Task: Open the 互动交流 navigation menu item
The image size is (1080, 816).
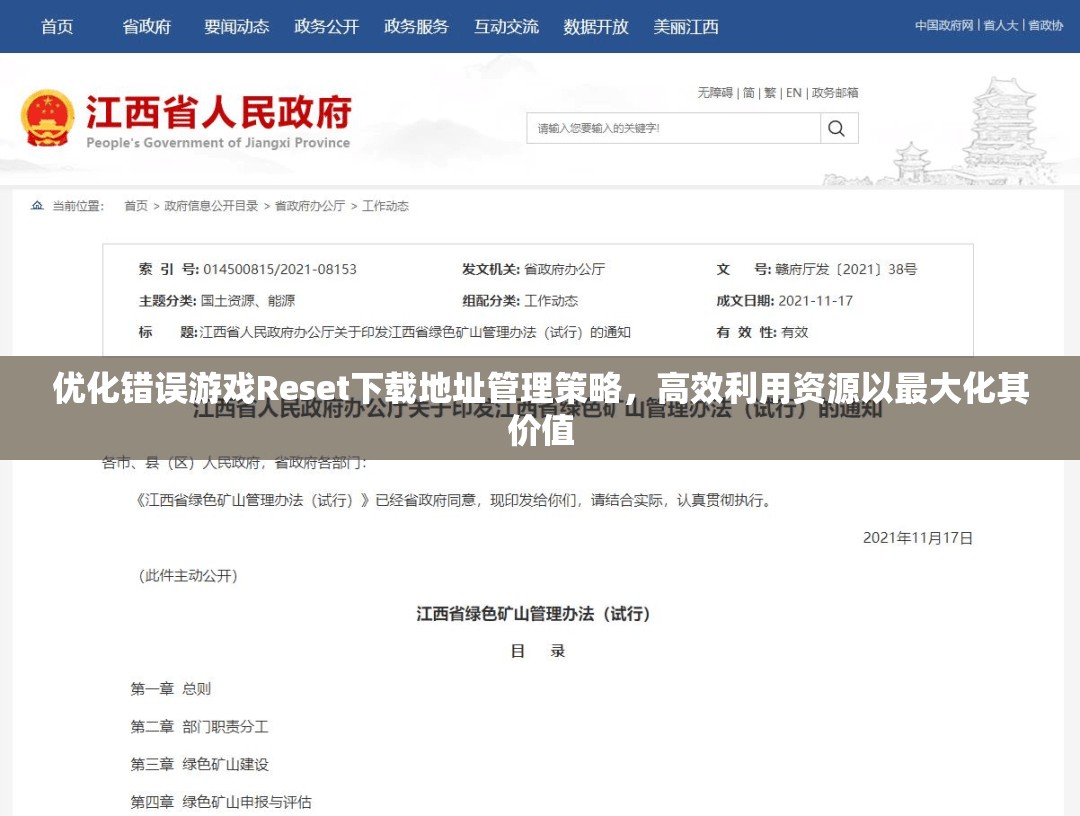Action: 506,26
